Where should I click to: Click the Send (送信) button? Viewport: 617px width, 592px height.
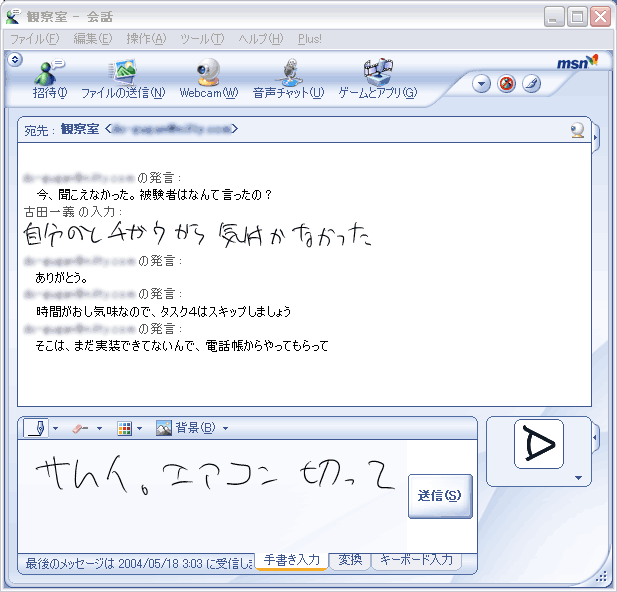tap(440, 496)
